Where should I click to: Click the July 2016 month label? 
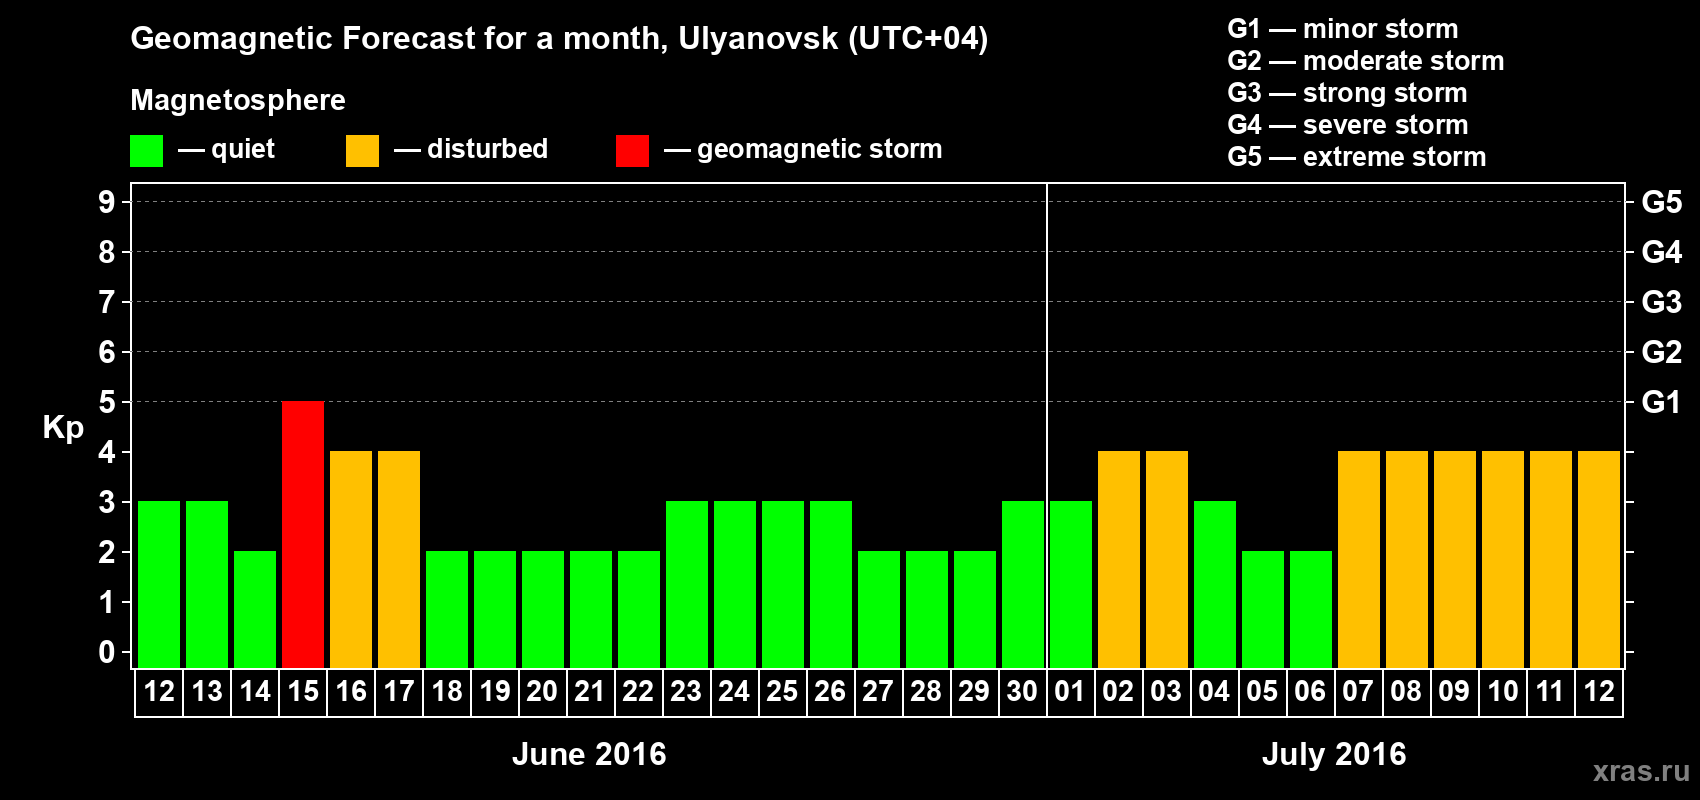1334,754
